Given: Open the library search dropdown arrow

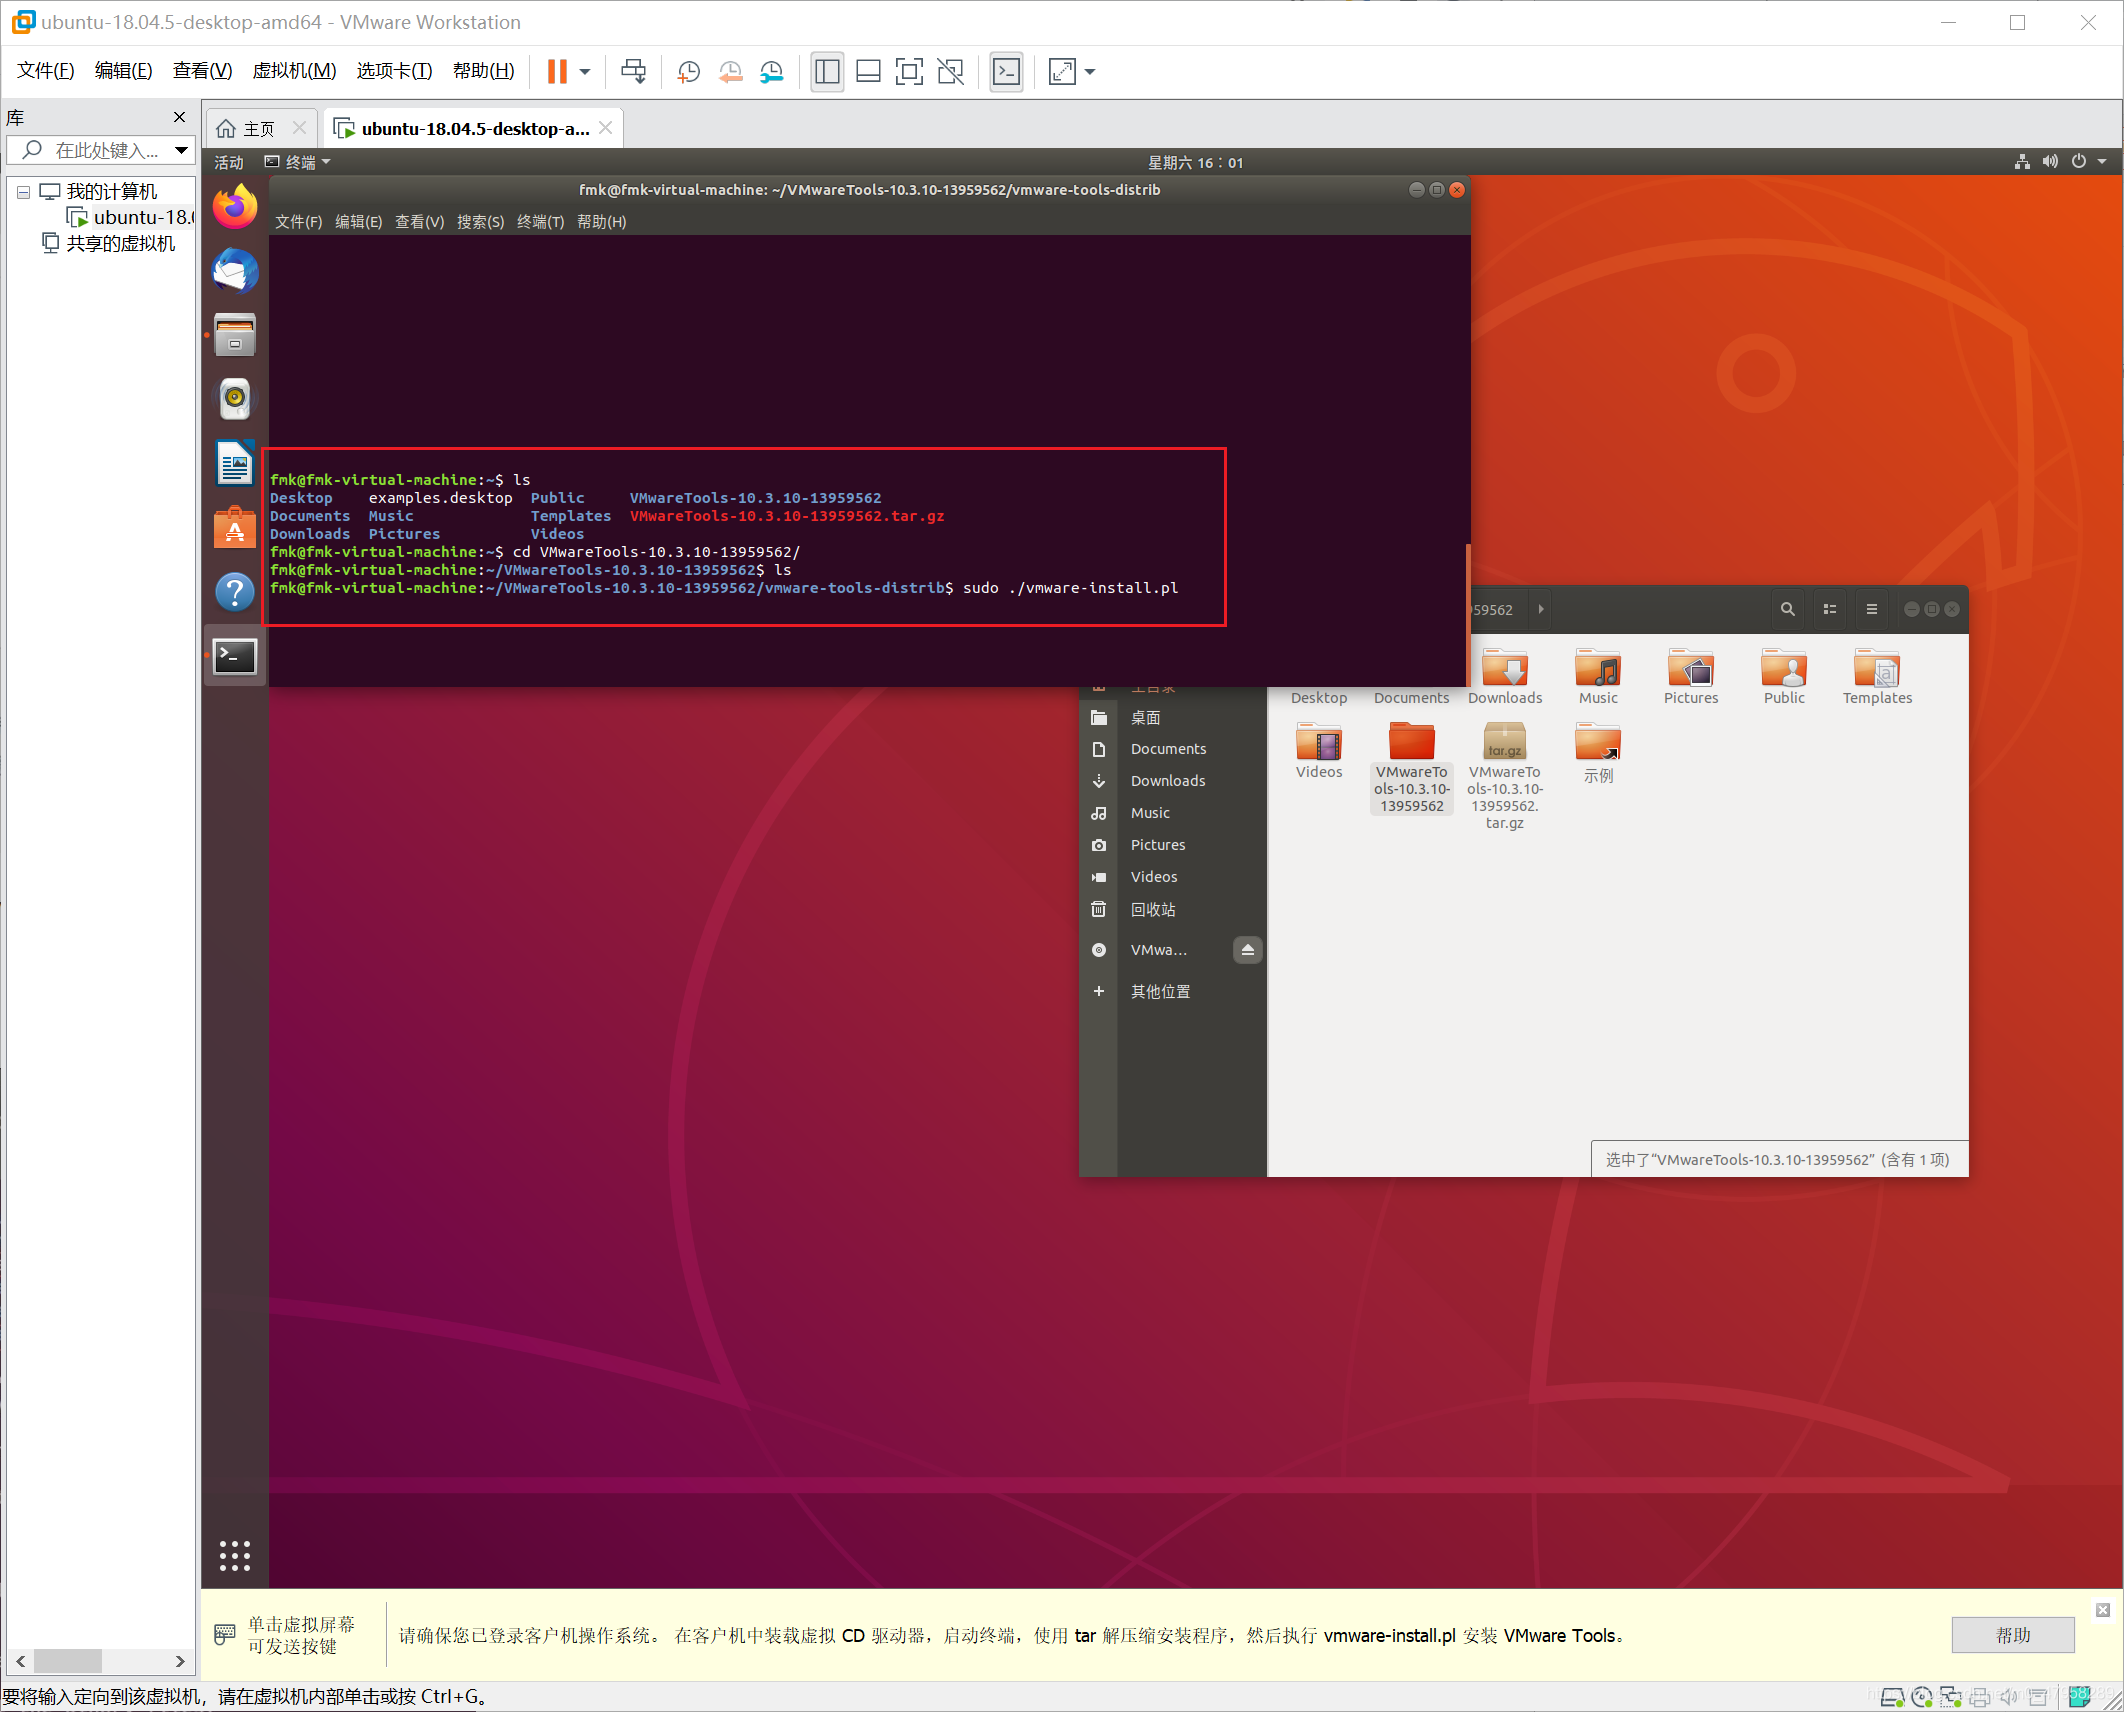Looking at the screenshot, I should pyautogui.click(x=181, y=151).
